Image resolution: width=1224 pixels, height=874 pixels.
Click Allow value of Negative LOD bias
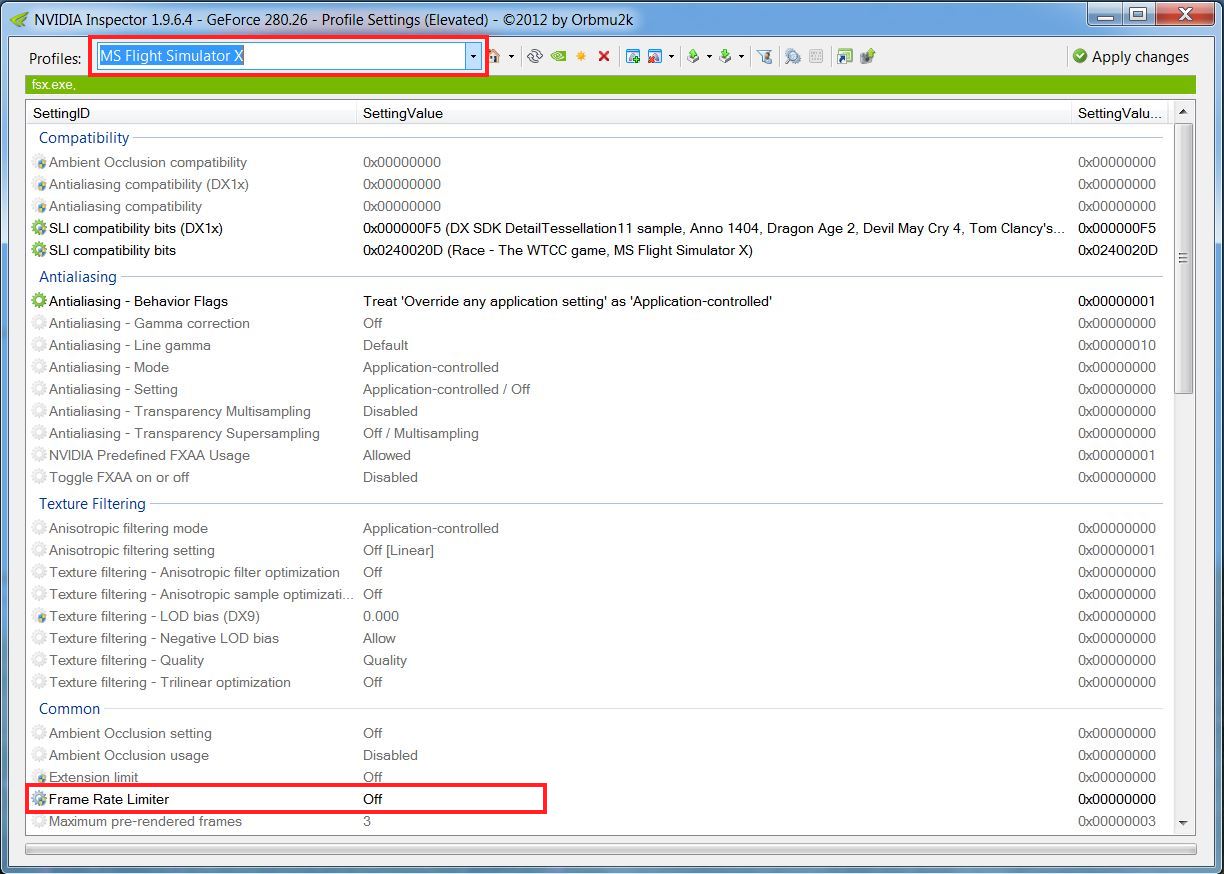(x=379, y=638)
